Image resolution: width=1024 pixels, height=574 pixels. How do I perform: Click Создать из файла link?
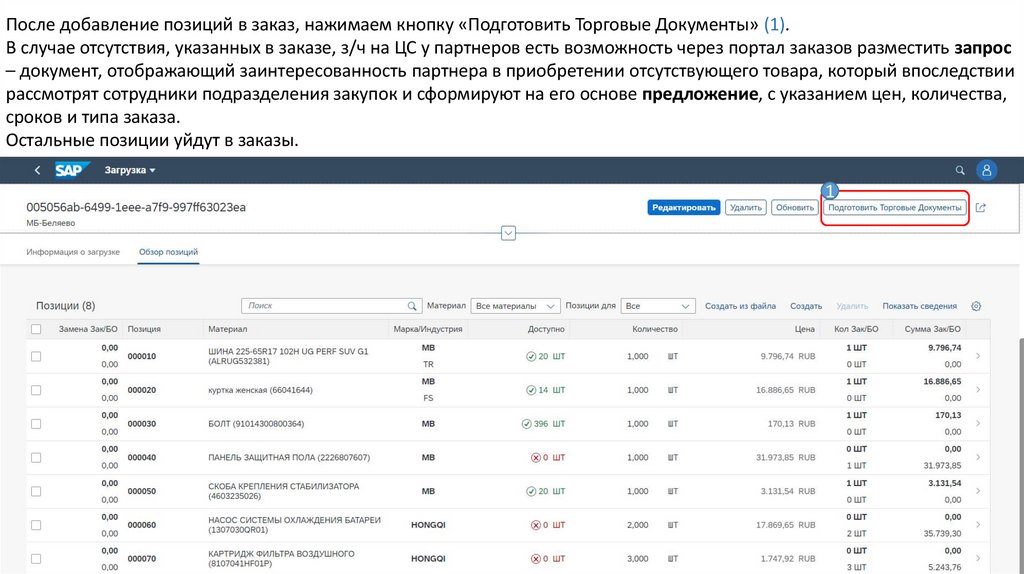740,306
